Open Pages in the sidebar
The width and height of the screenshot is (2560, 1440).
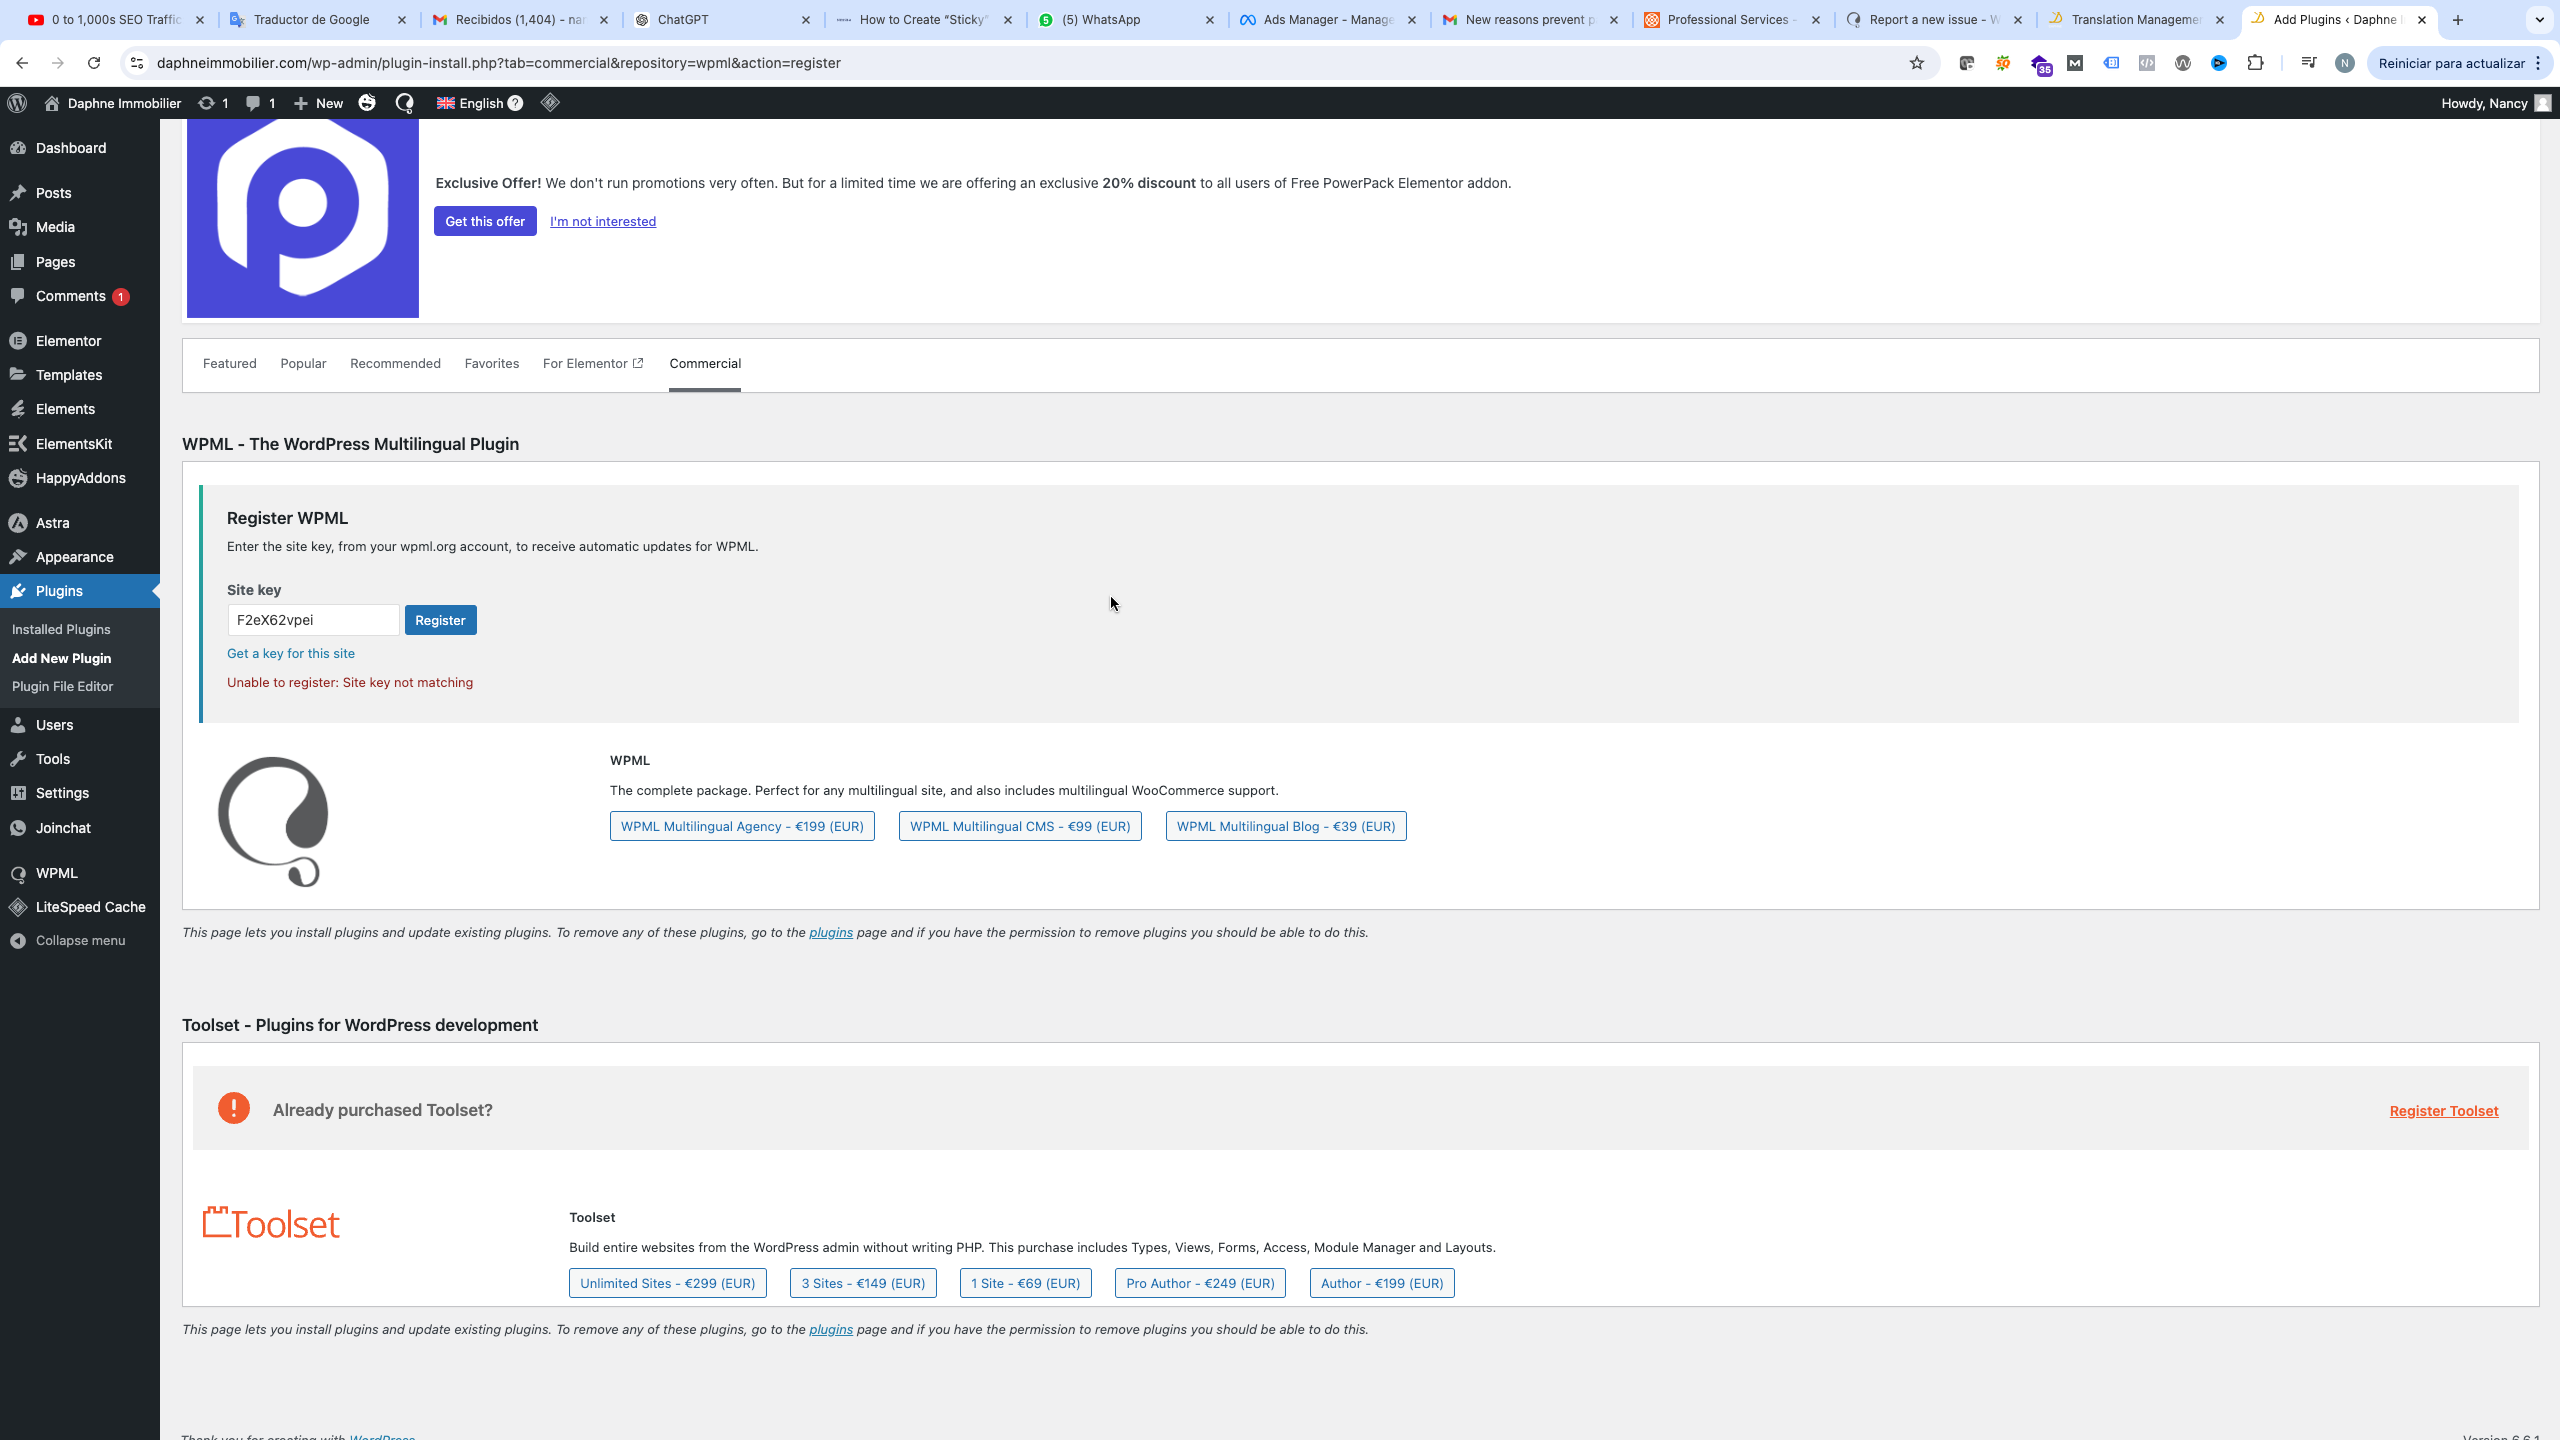tap(80, 262)
